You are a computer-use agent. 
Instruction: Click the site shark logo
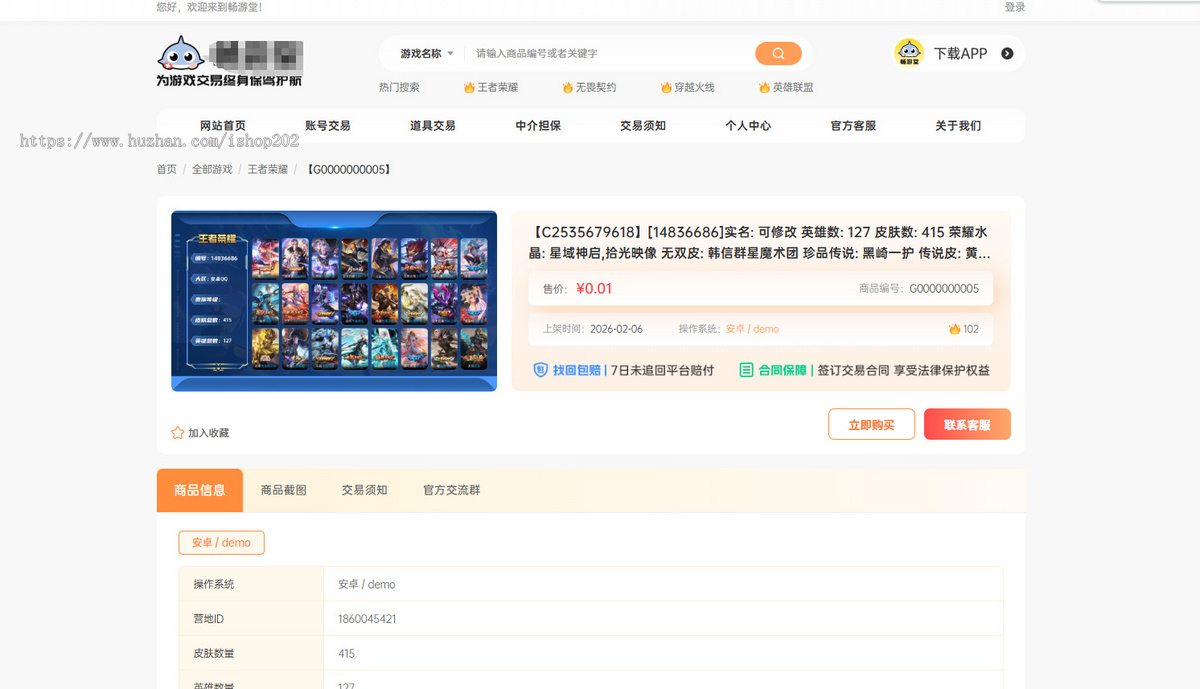[182, 52]
